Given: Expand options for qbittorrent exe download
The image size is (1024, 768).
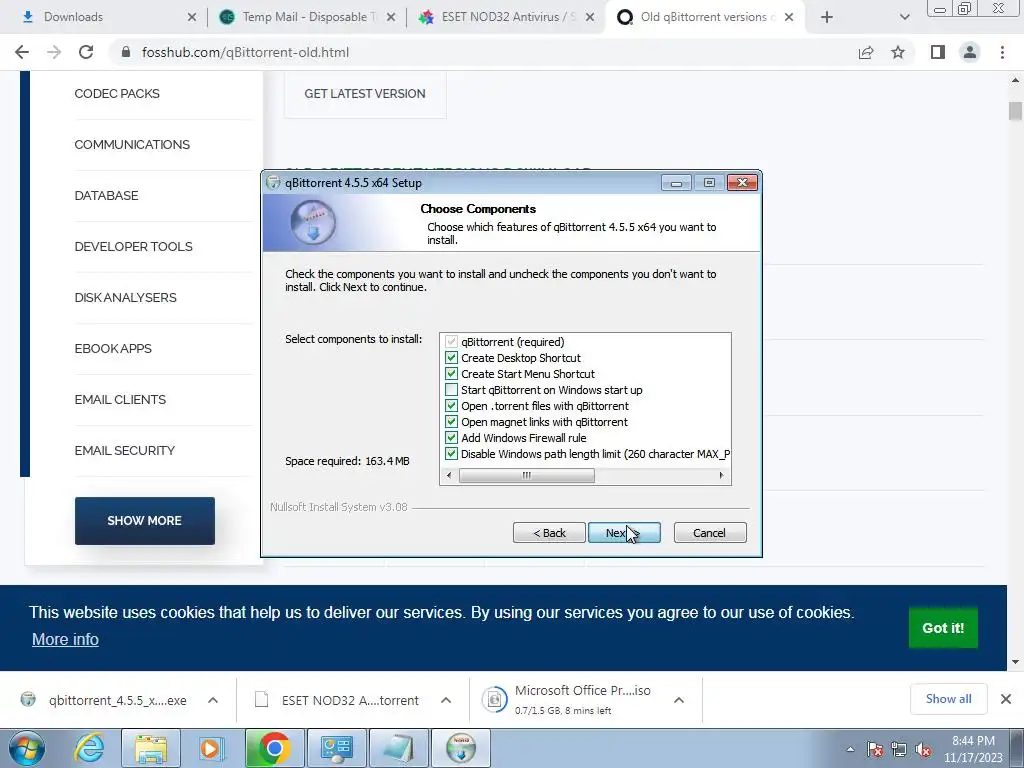Looking at the screenshot, I should [x=213, y=700].
